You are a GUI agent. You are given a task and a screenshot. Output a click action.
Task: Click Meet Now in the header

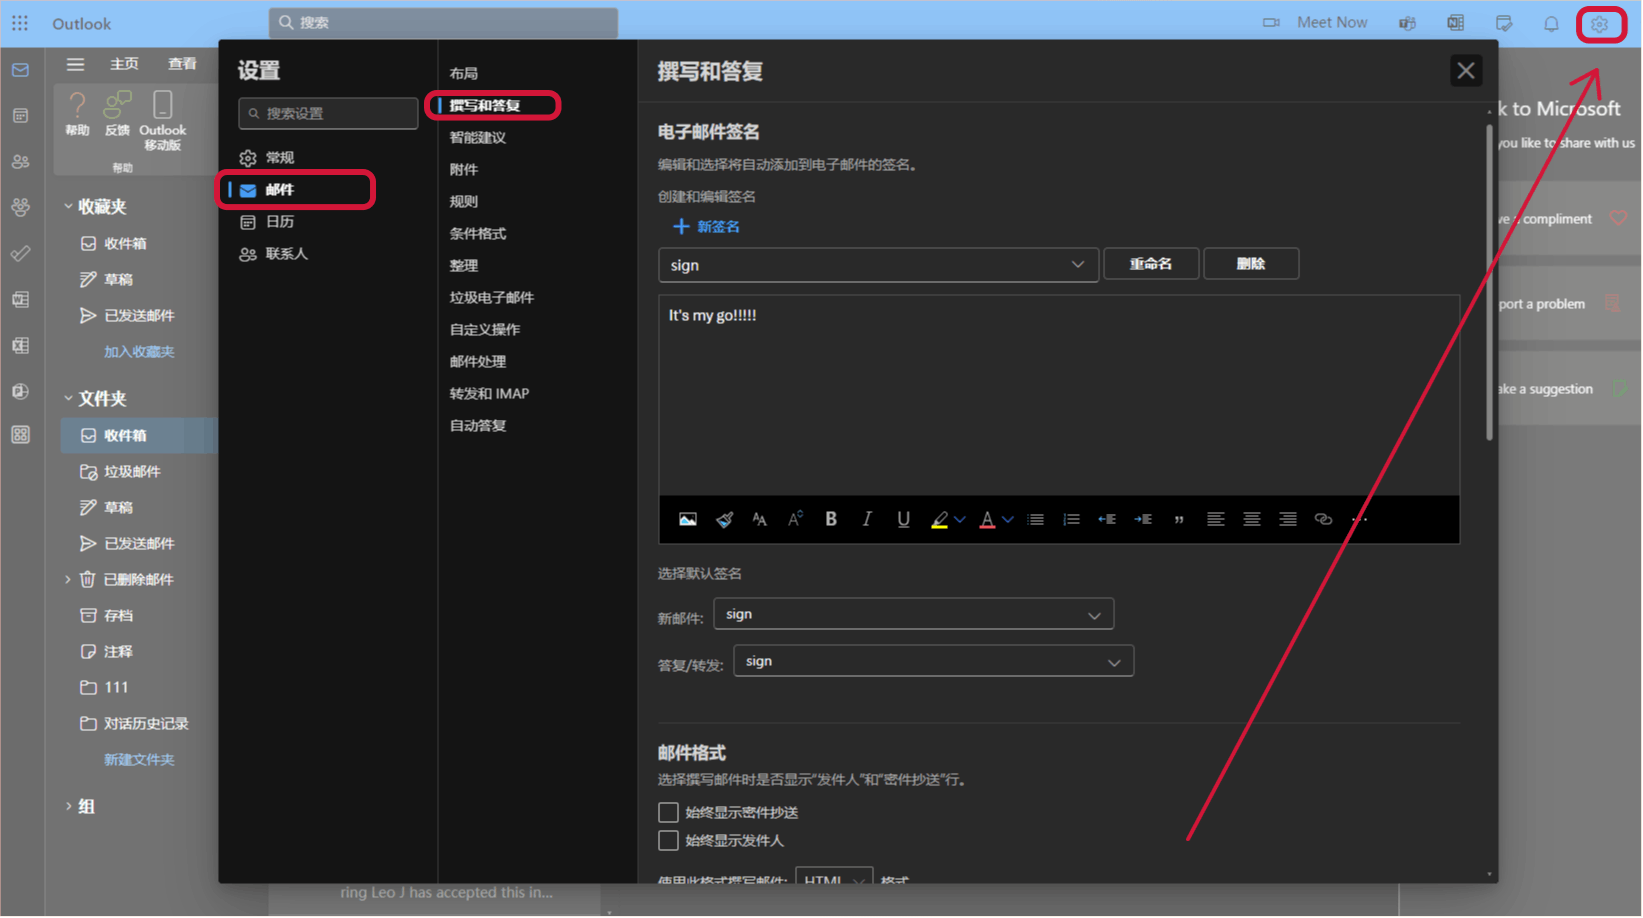(x=1316, y=23)
